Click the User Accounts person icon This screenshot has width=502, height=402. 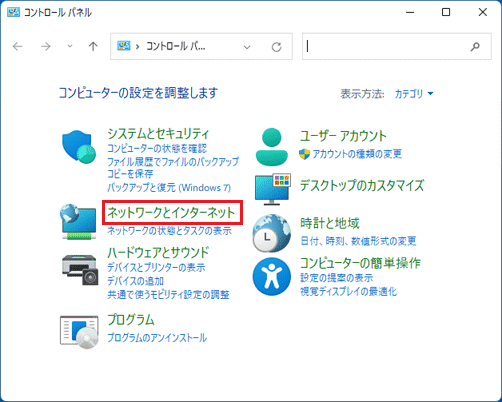pos(272,147)
